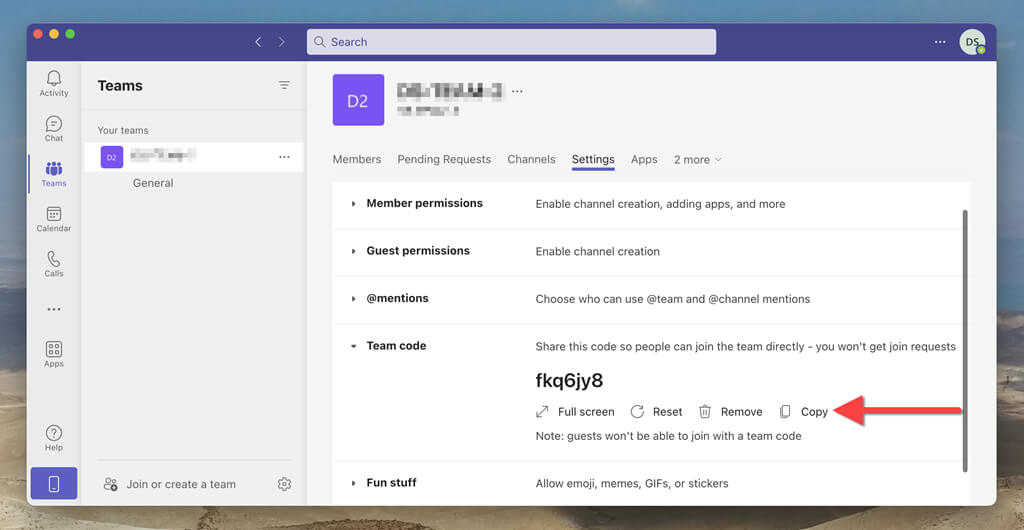
Task: Open Settings and more in title bar
Action: click(x=940, y=42)
